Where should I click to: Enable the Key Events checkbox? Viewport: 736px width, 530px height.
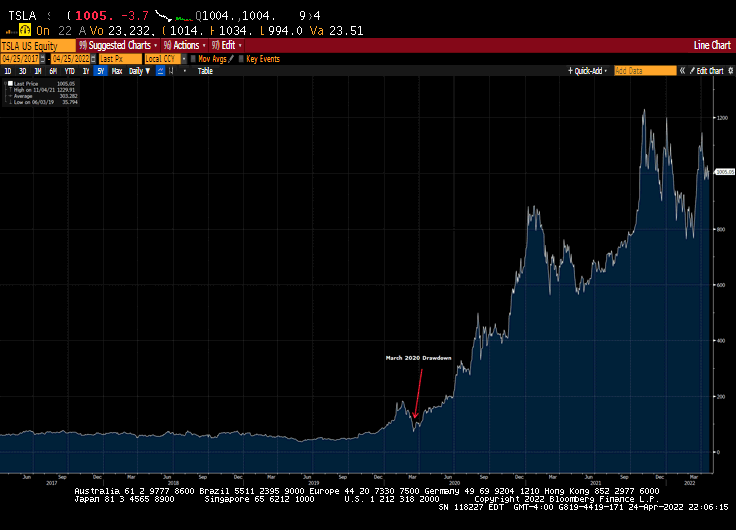241,59
